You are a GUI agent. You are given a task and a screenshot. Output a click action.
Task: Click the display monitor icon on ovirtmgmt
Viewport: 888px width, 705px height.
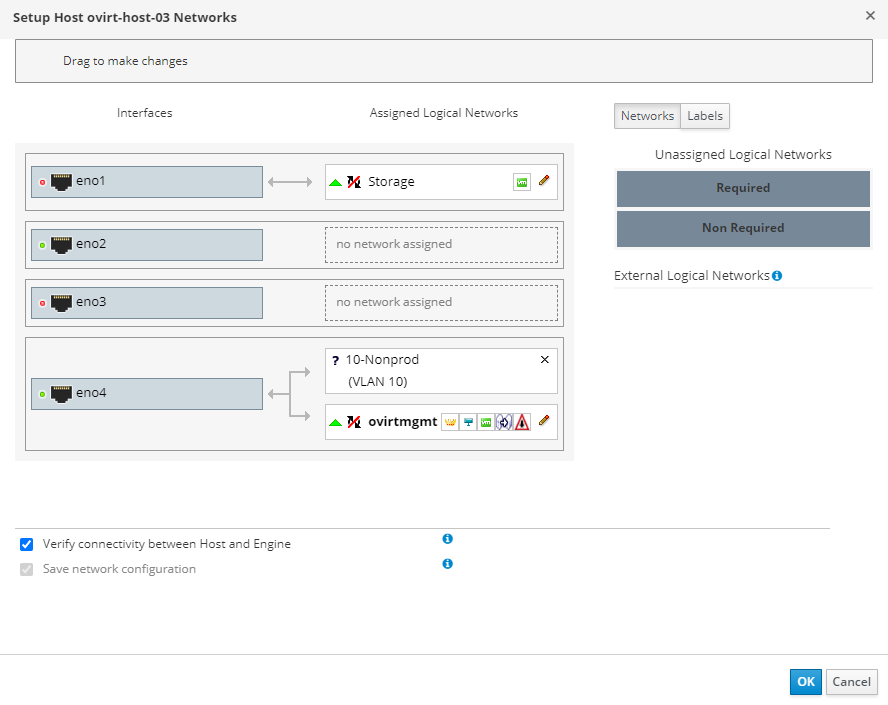click(468, 422)
